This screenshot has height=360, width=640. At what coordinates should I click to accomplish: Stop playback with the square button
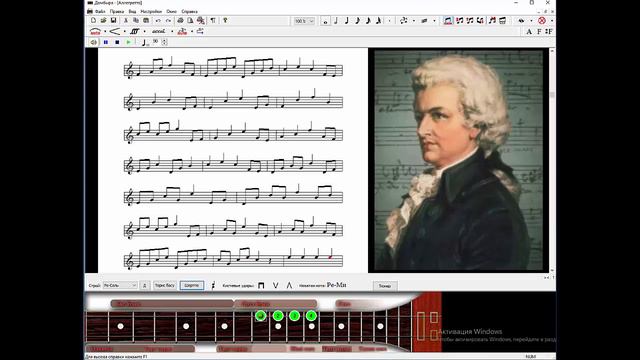[117, 42]
